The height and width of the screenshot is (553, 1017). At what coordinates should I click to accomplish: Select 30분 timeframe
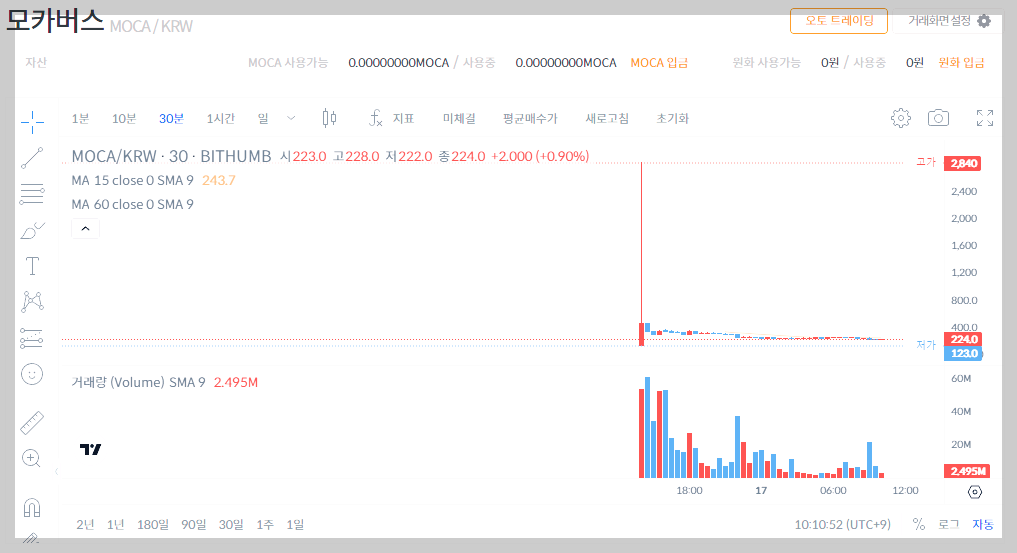tap(171, 119)
